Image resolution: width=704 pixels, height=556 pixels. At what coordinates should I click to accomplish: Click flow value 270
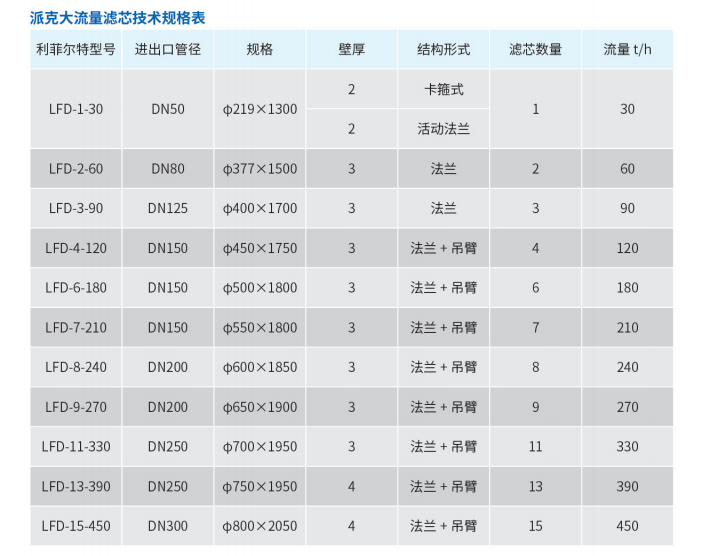(x=627, y=407)
